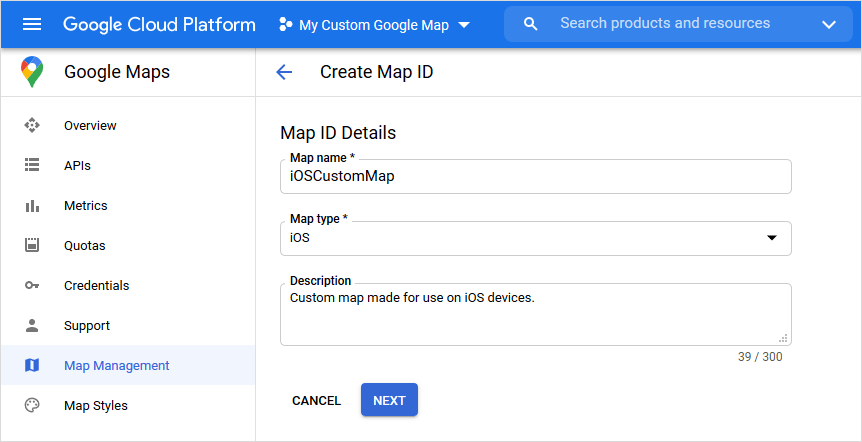Click the 39 / 300 character counter

[x=760, y=357]
